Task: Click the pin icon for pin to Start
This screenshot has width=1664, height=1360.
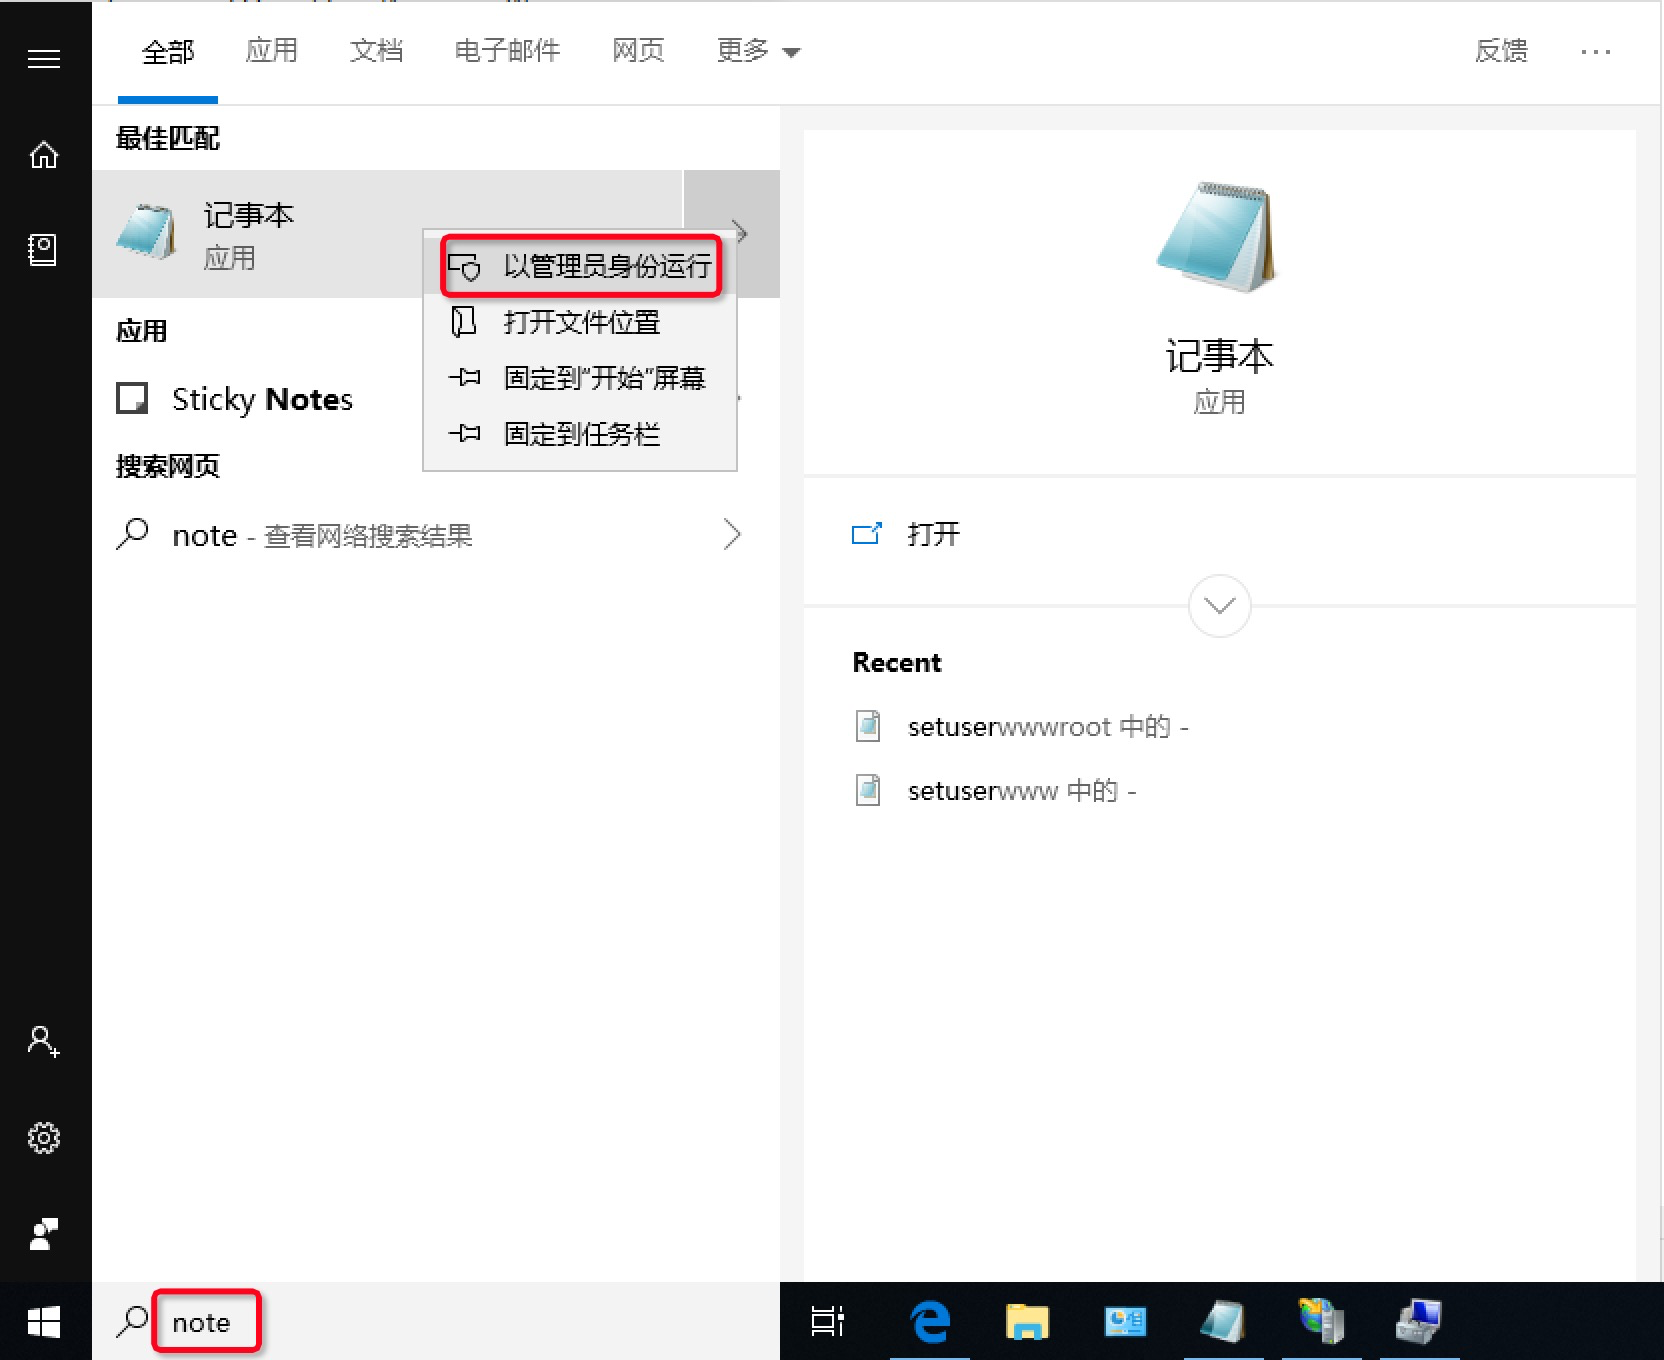Action: click(465, 377)
